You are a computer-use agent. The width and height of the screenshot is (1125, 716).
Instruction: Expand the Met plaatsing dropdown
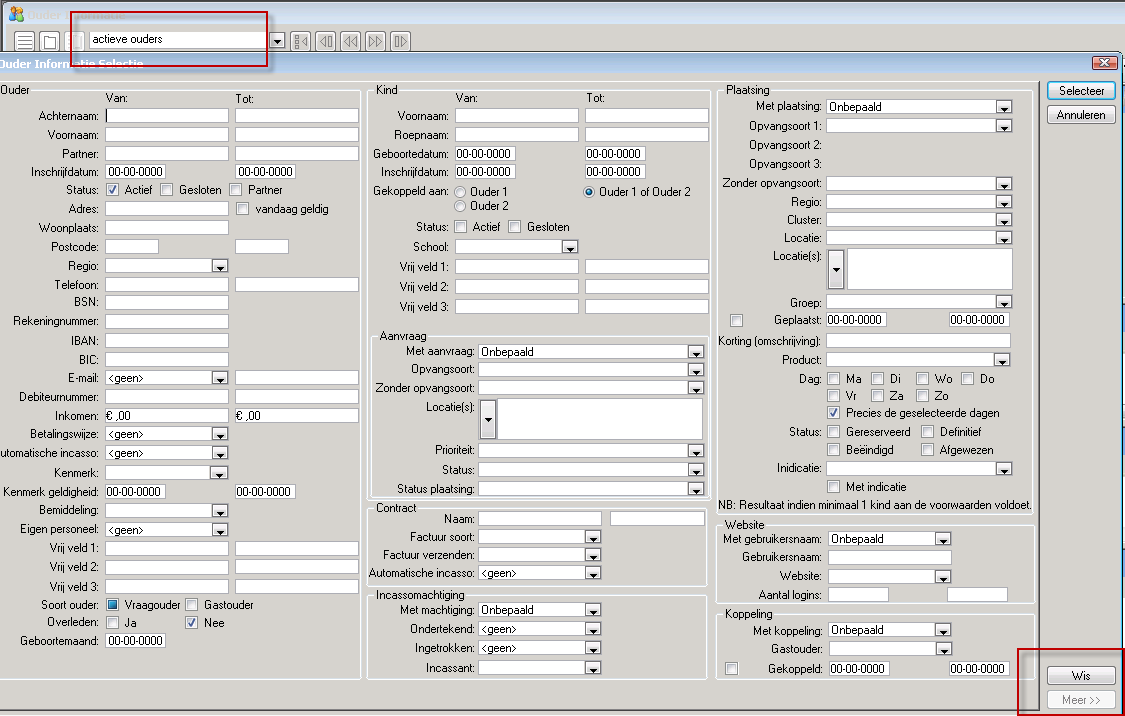(1004, 107)
